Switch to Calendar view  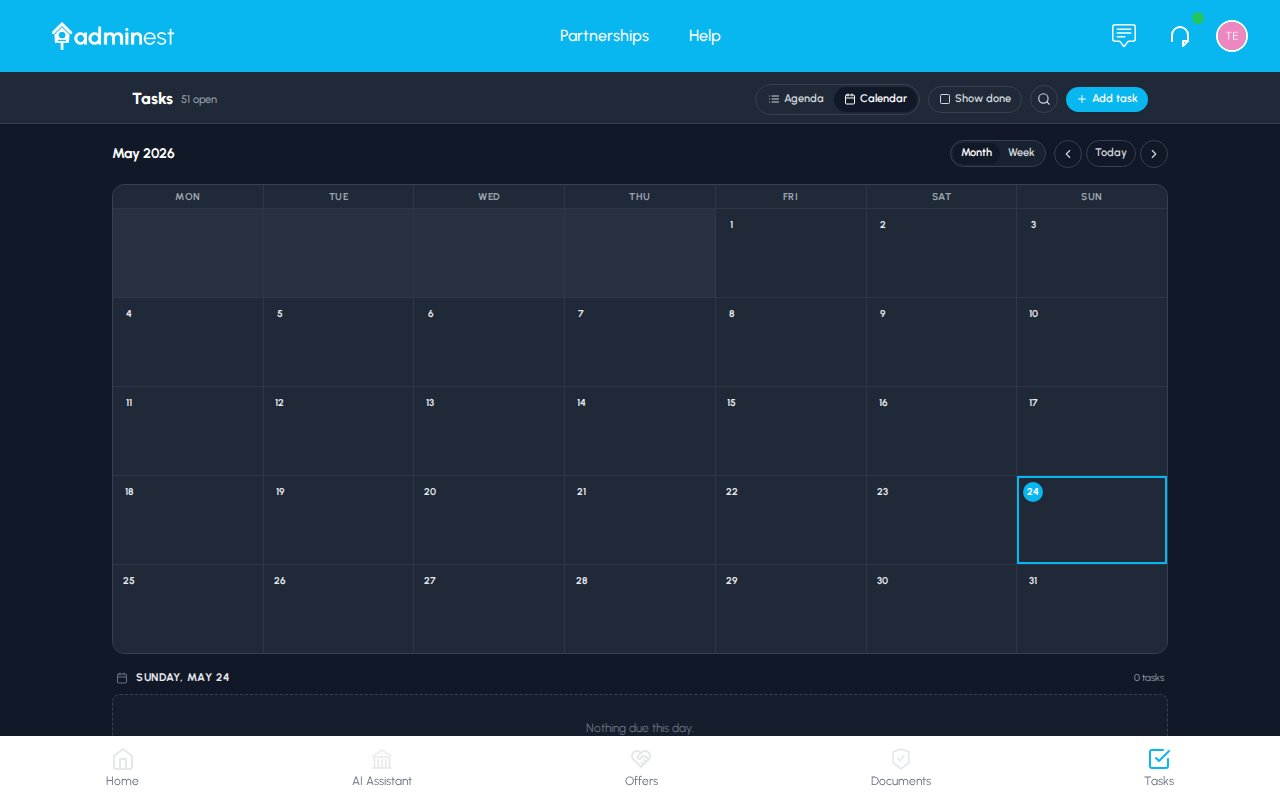click(875, 99)
